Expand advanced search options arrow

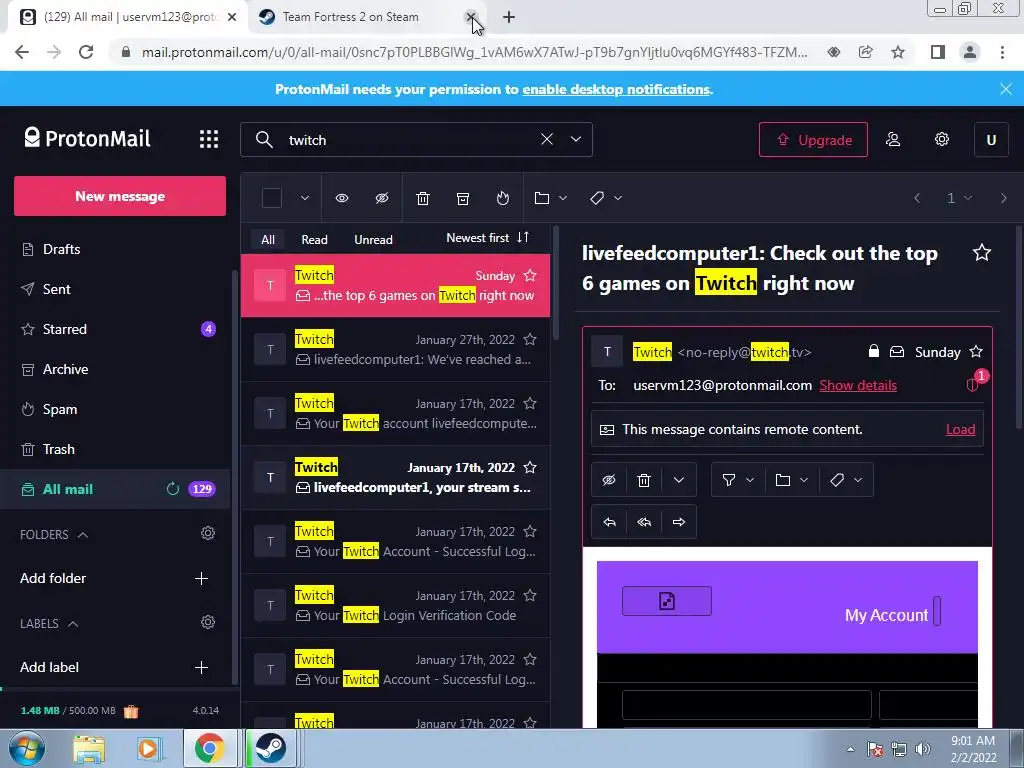(x=575, y=139)
